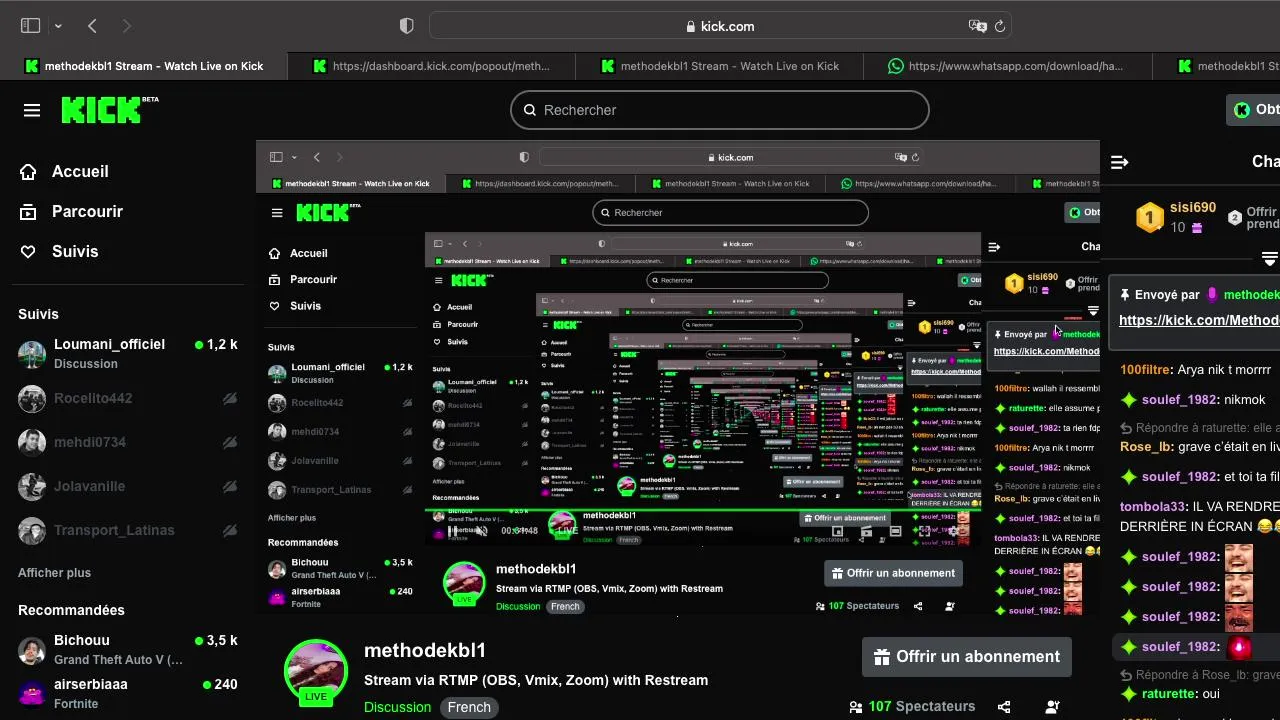Toggle the Kick hamburger menu
The height and width of the screenshot is (720, 1280).
point(32,110)
